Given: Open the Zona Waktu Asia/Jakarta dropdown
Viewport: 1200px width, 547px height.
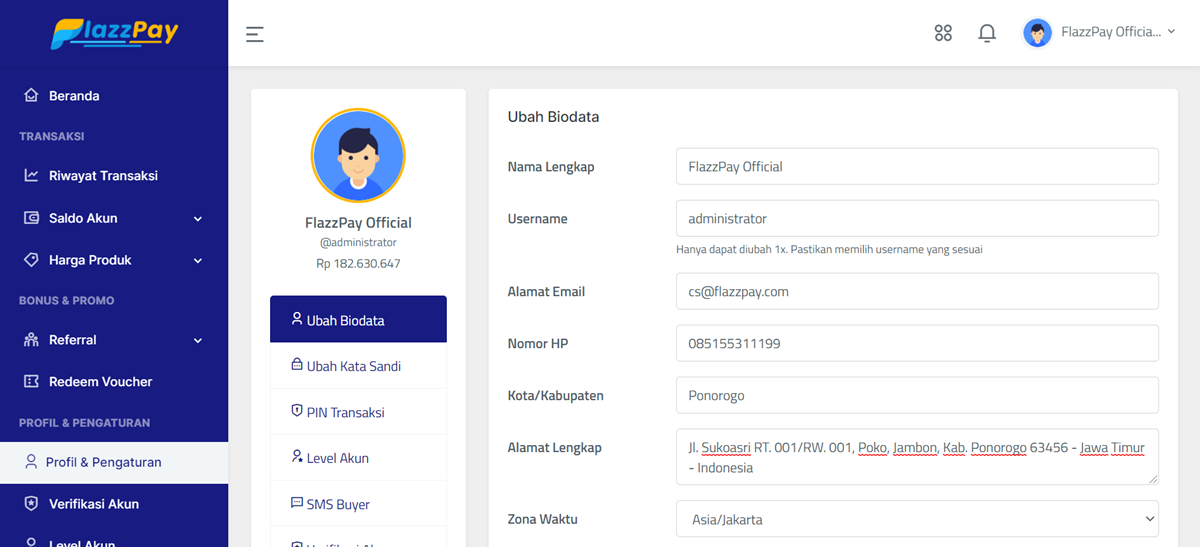Looking at the screenshot, I should pos(917,519).
